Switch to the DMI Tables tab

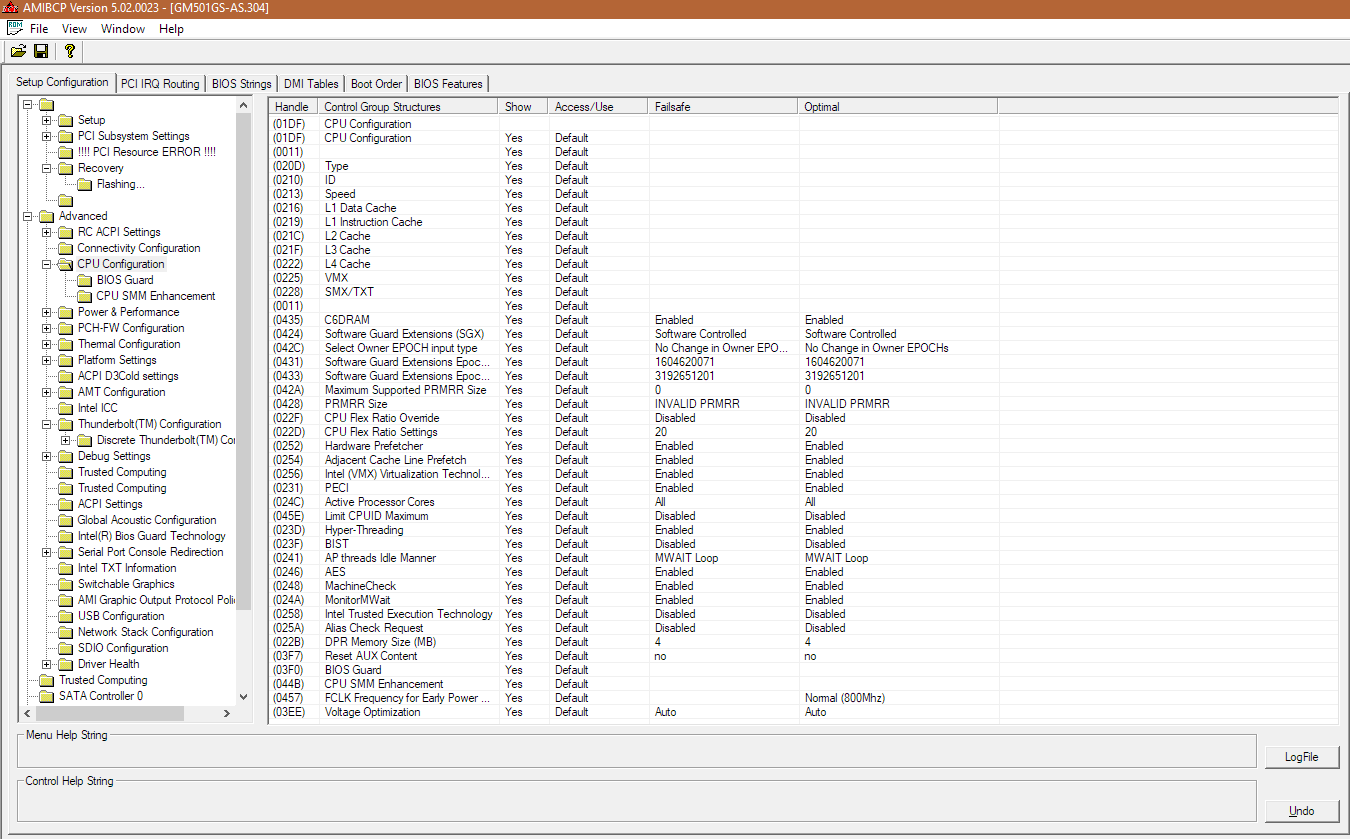point(311,84)
